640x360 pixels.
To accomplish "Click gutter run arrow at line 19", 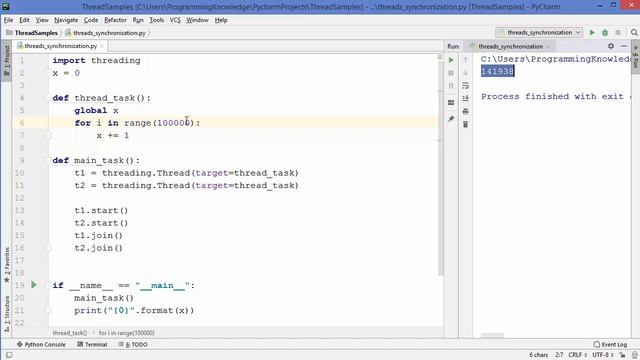I will (x=34, y=284).
